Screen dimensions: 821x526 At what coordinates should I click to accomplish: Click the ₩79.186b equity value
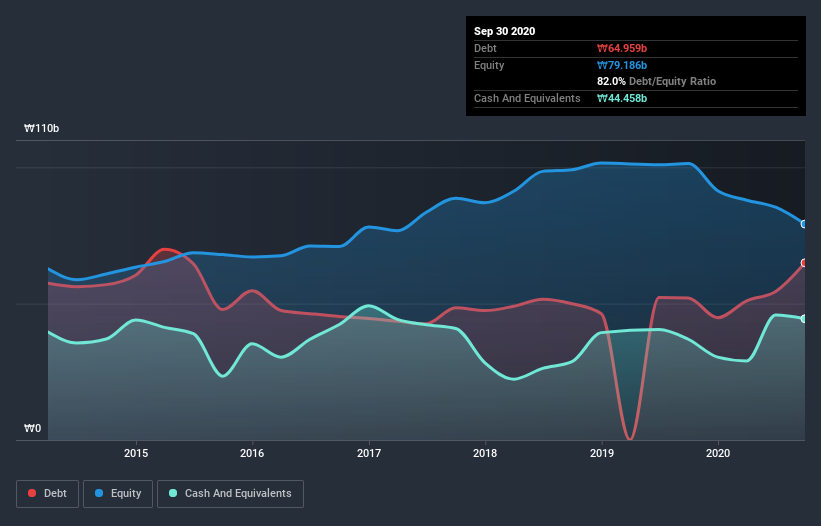pos(622,65)
